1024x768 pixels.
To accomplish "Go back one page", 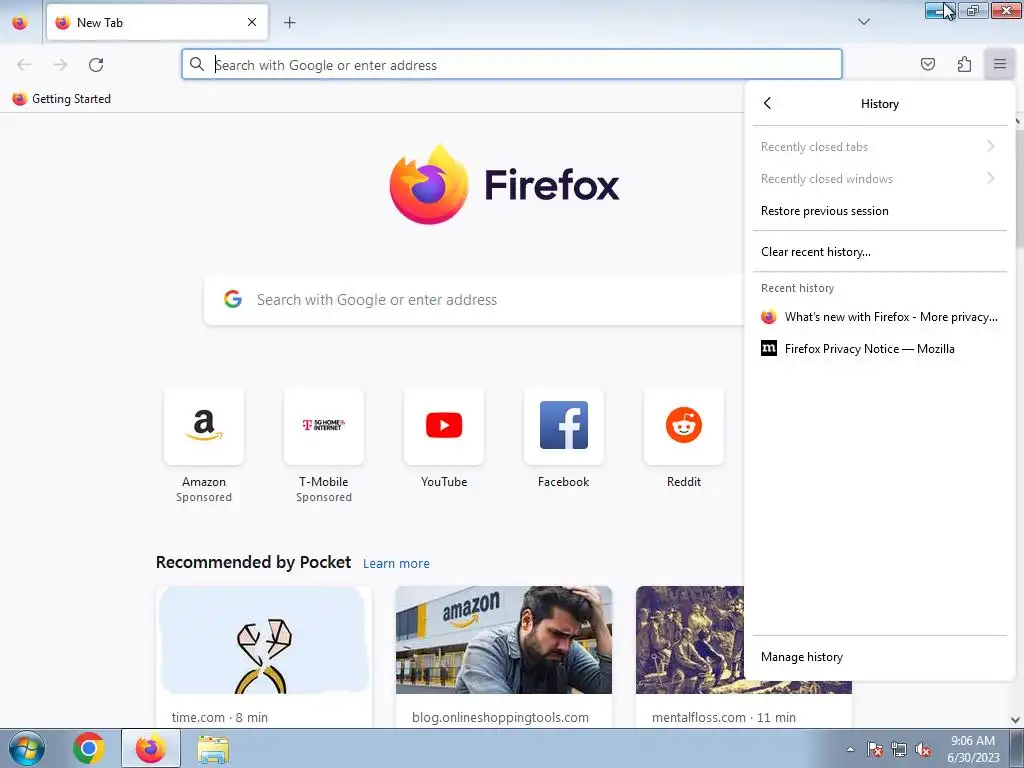I will pos(24,65).
